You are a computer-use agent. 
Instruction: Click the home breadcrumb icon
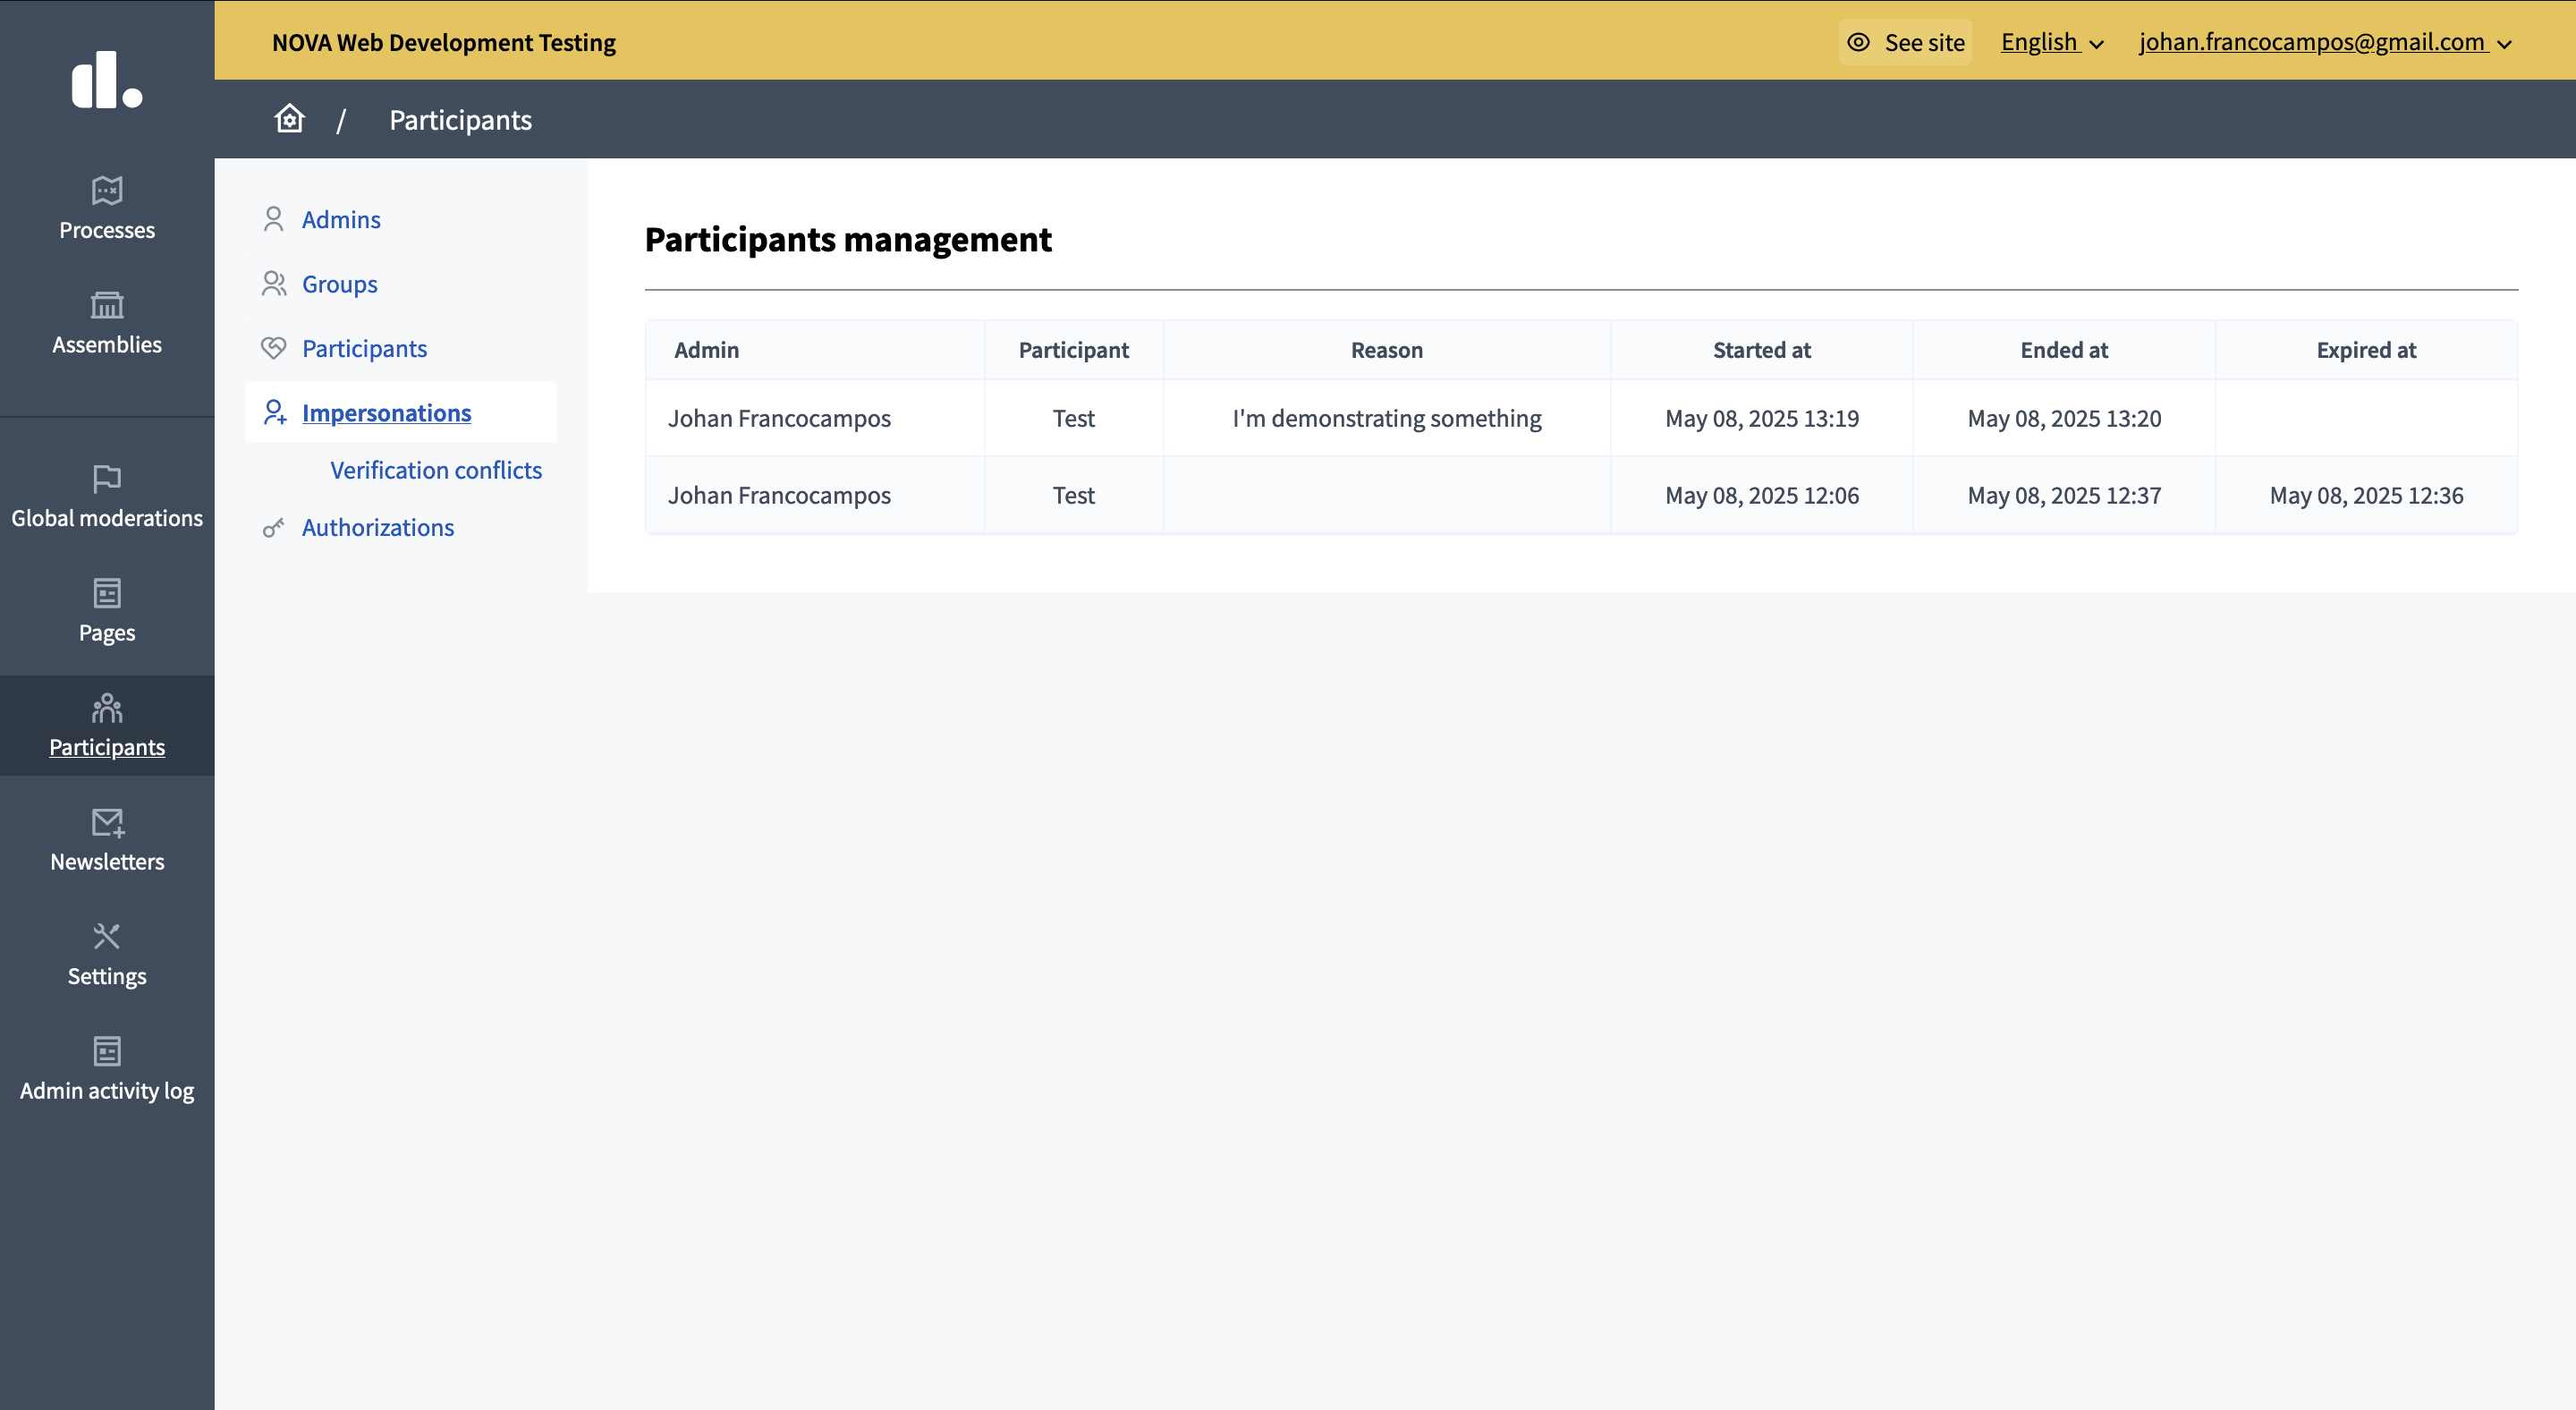289,119
